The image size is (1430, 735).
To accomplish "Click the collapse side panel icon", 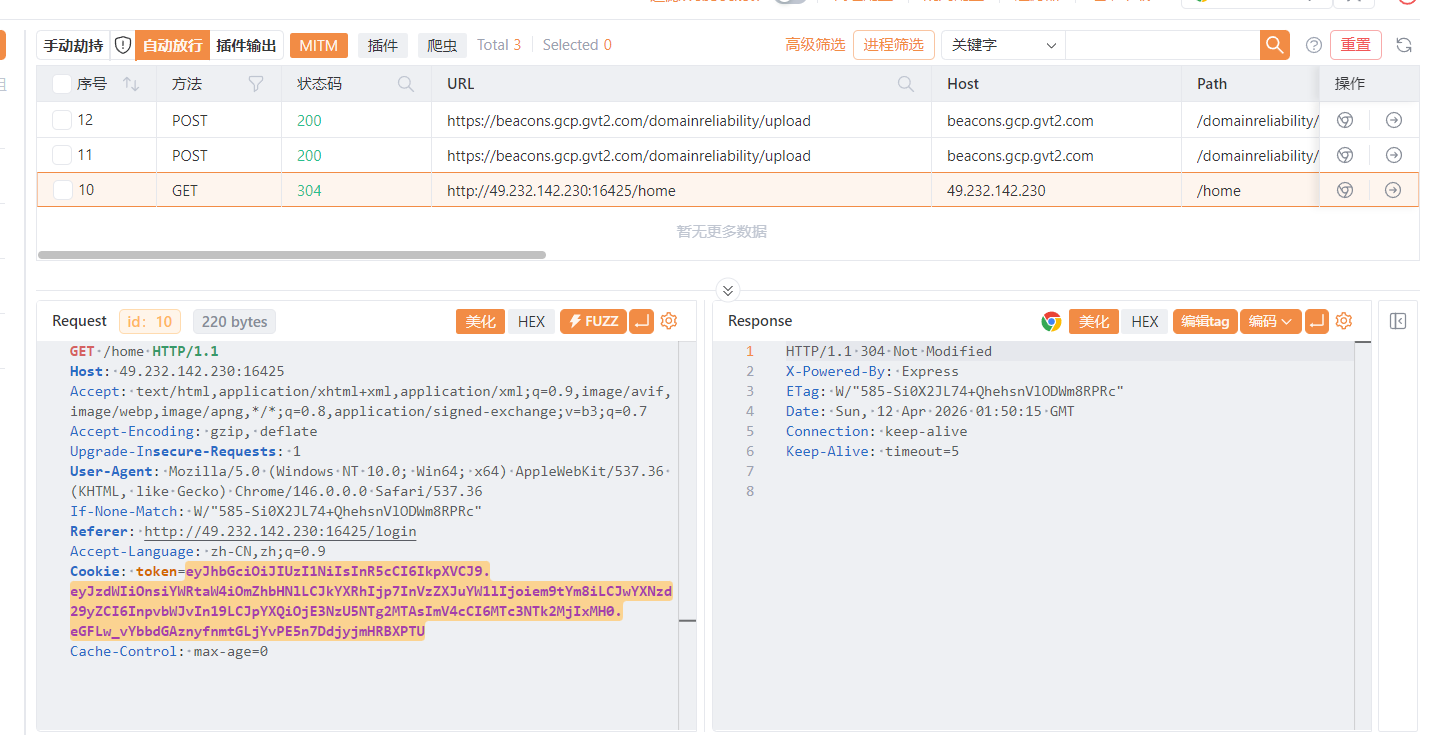I will click(1398, 321).
